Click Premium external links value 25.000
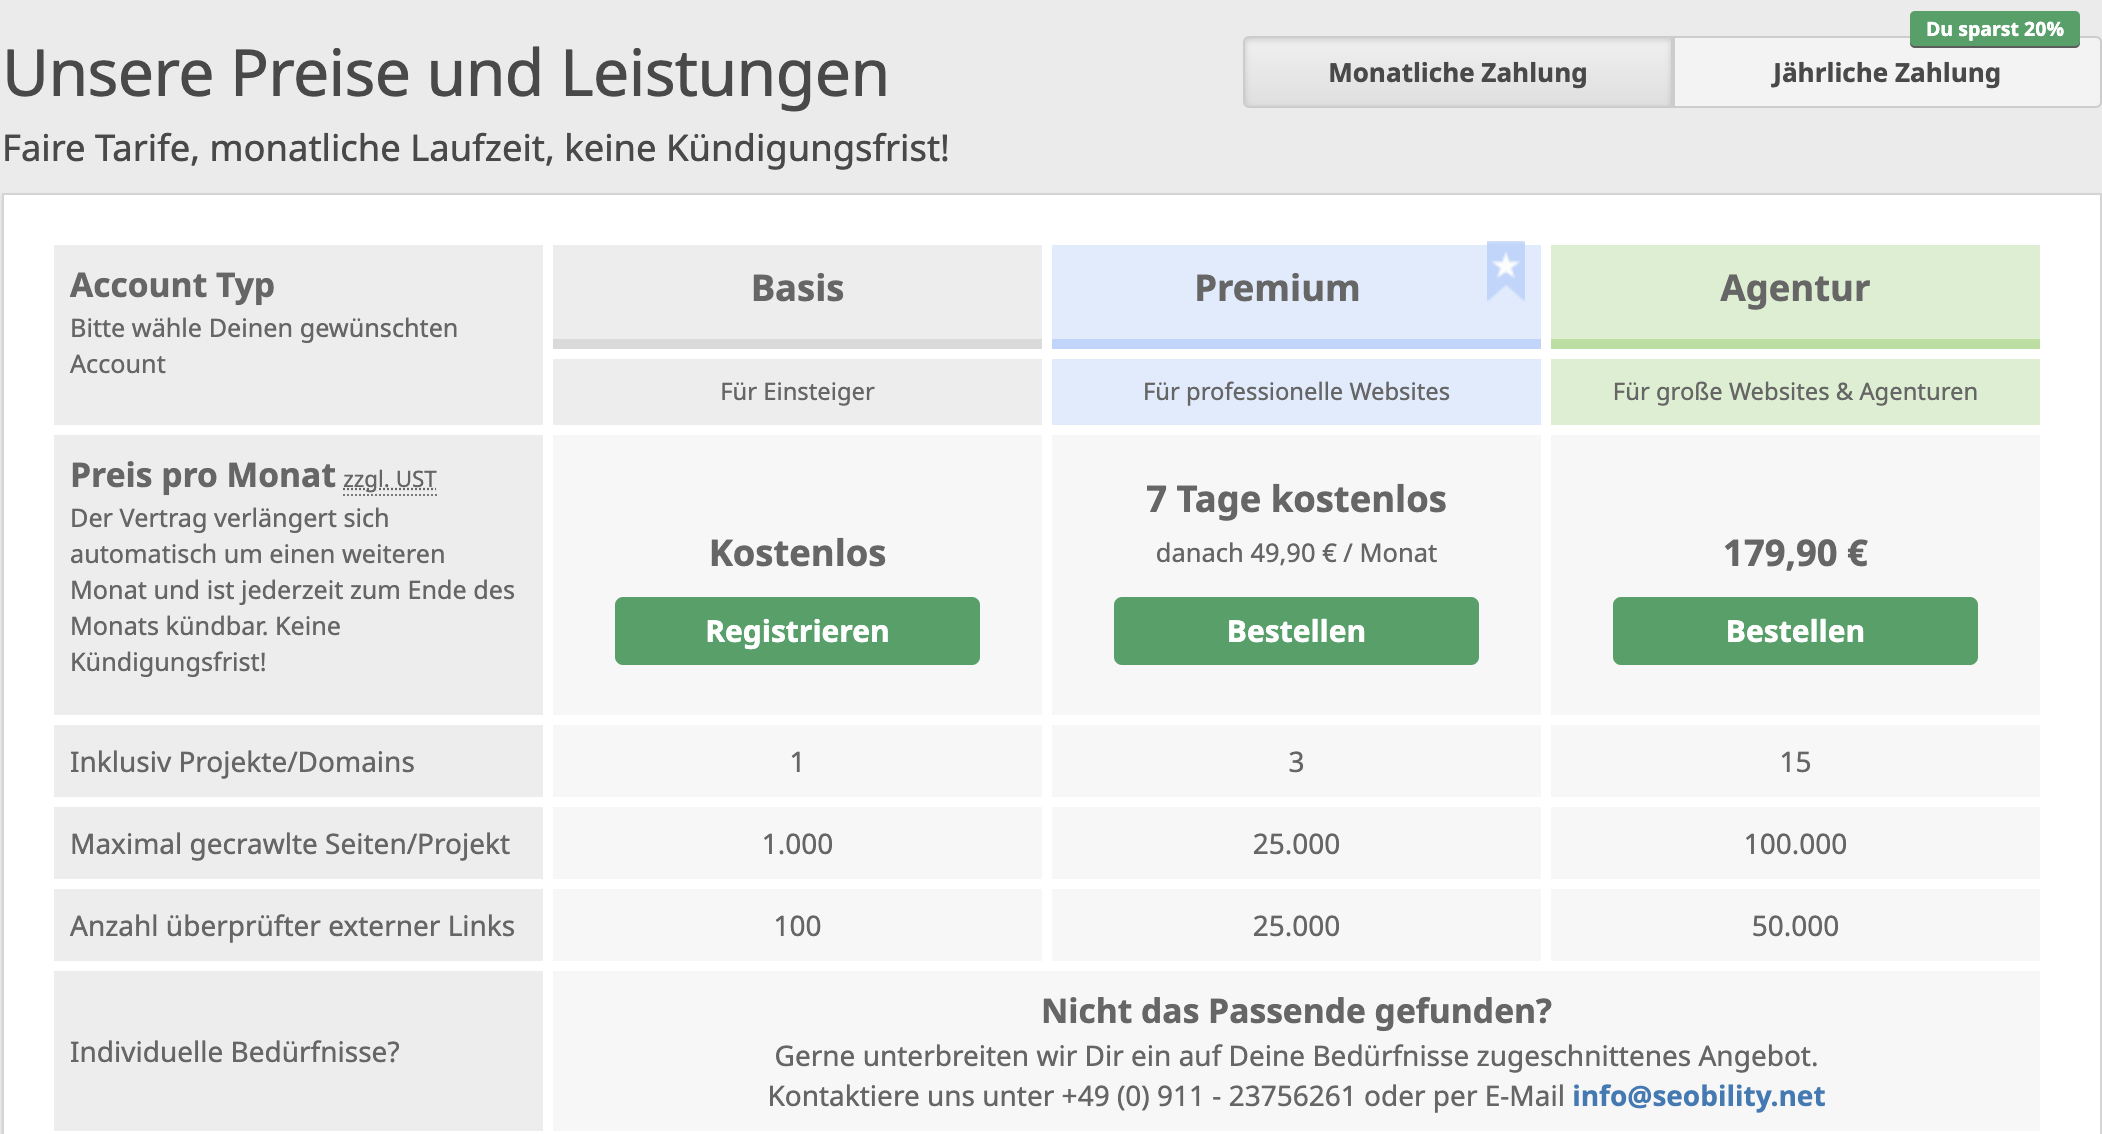Screen dimensions: 2102x1134 pos(1296,926)
